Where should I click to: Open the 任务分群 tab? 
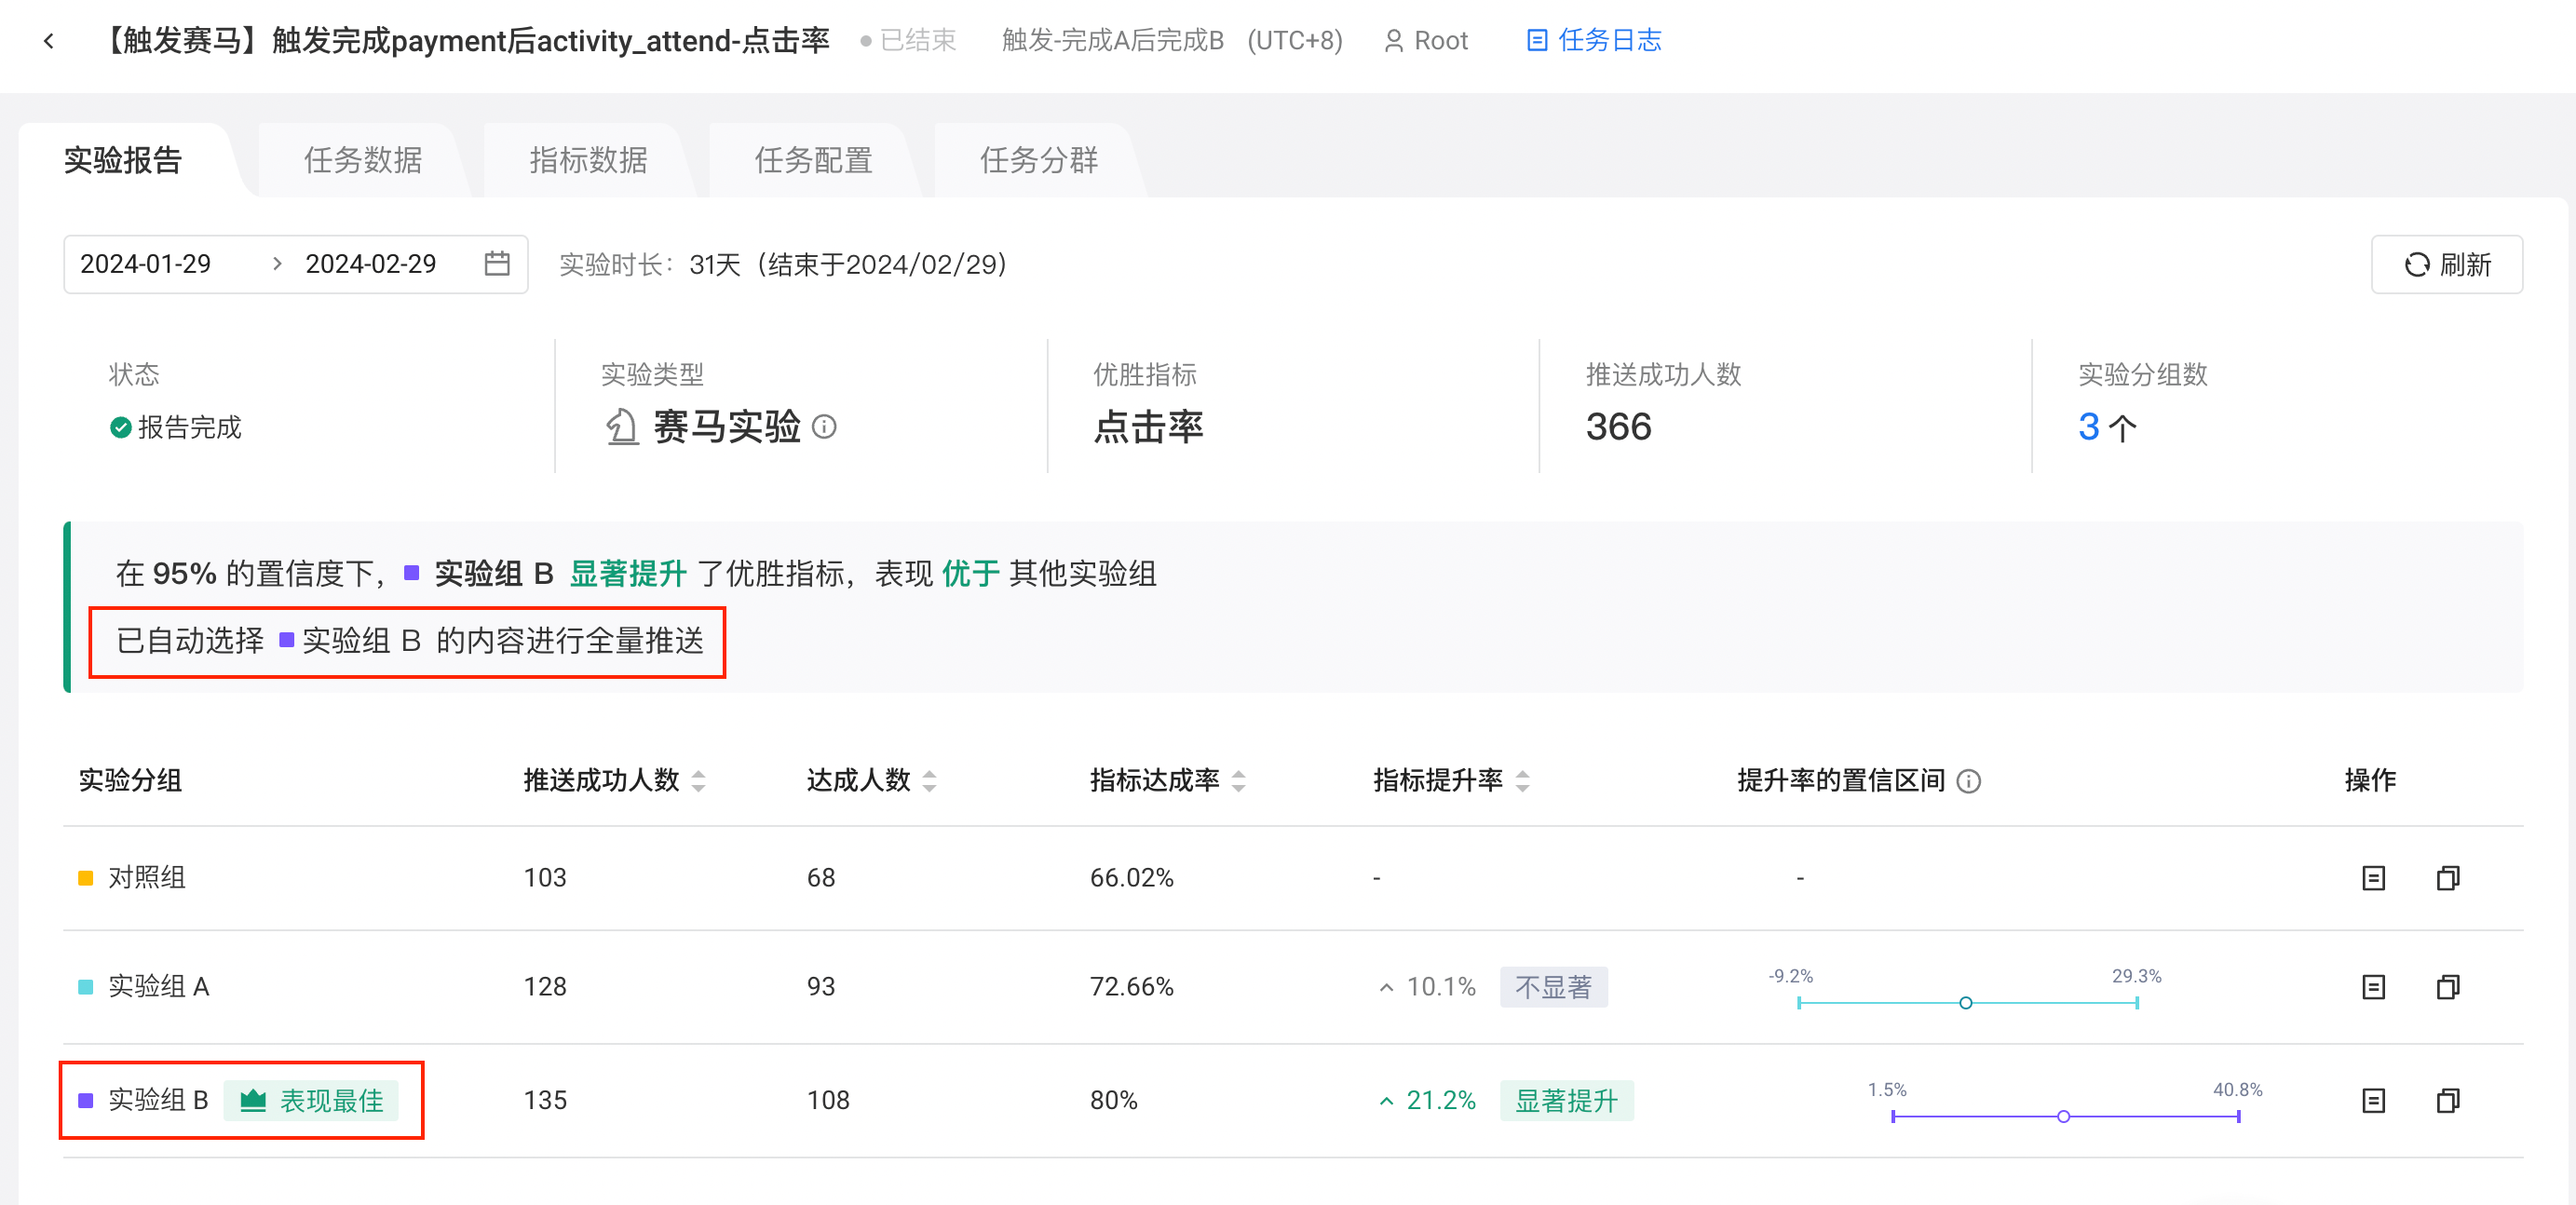1038,160
